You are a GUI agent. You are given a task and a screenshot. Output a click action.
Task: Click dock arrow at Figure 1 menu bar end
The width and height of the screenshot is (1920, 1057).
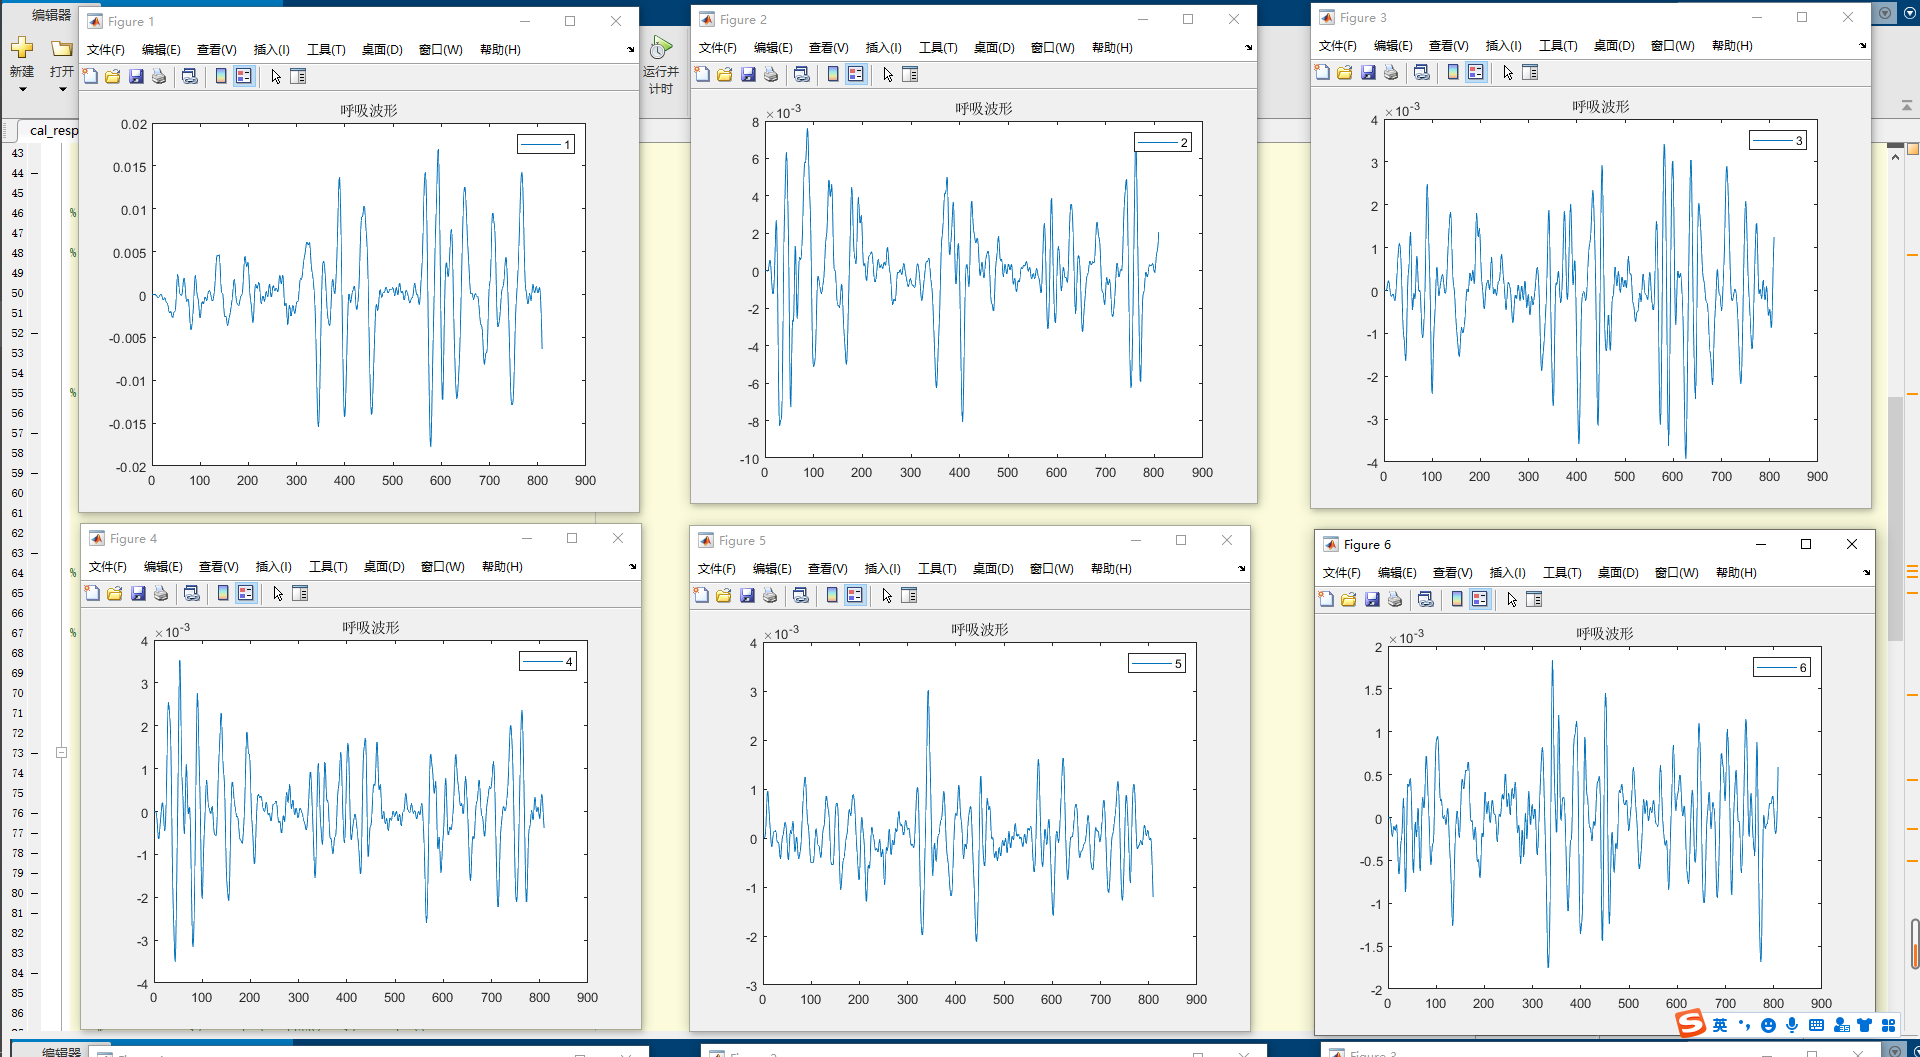click(x=630, y=50)
